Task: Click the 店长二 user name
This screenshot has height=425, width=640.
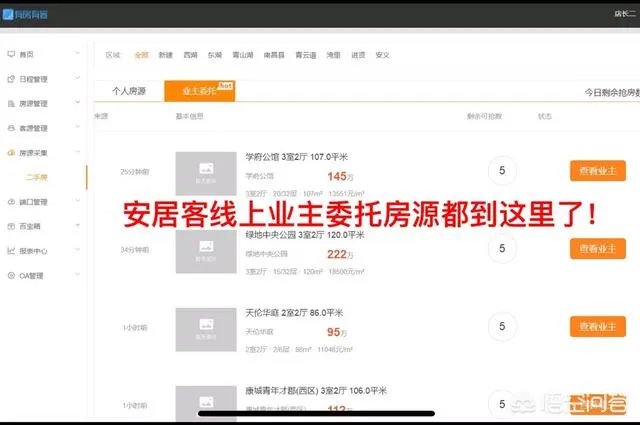Action: (625, 14)
